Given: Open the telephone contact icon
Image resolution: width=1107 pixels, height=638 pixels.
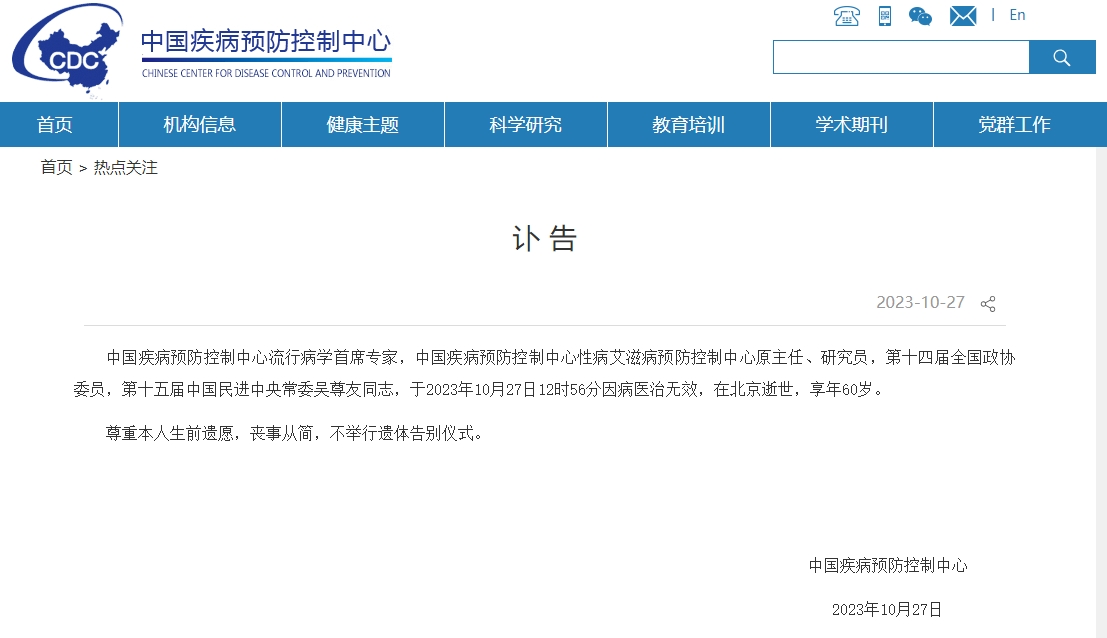Looking at the screenshot, I should point(846,16).
